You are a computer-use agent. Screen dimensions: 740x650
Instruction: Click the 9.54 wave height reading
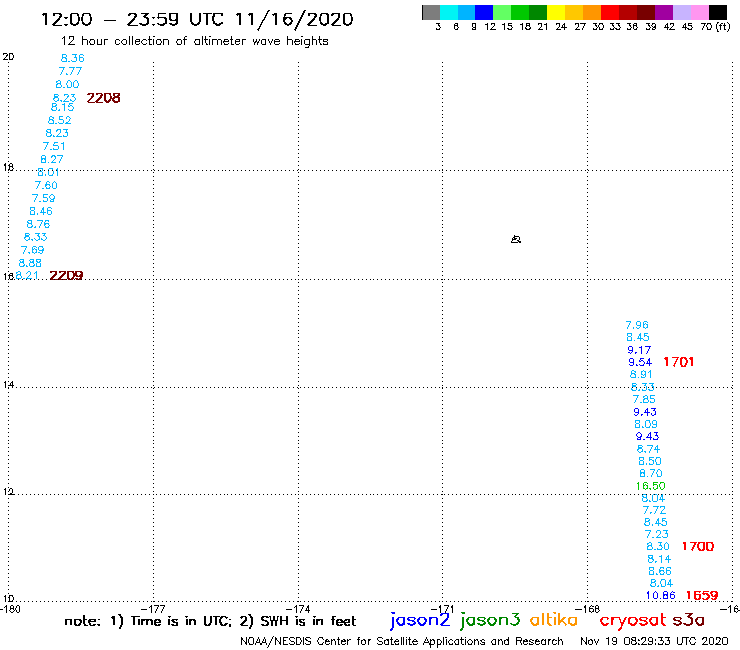pyautogui.click(x=640, y=363)
